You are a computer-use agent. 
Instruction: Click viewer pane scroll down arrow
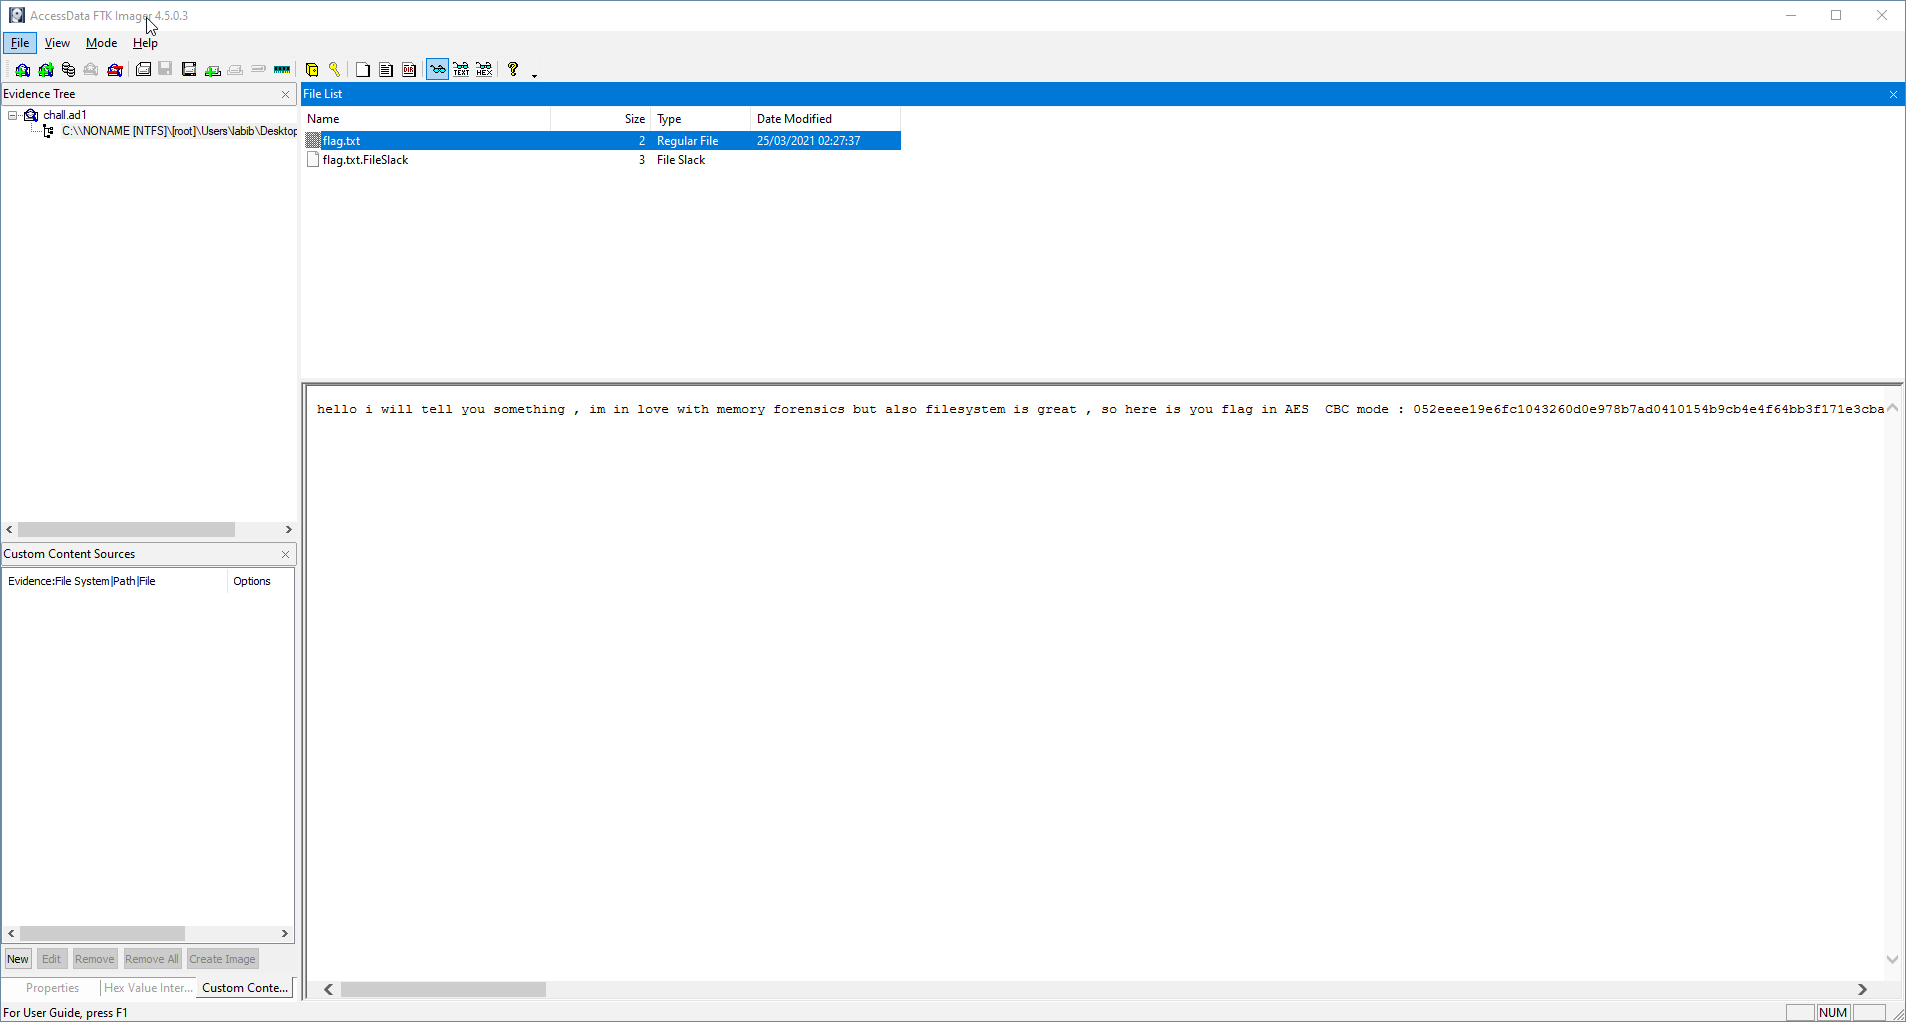(x=1892, y=959)
